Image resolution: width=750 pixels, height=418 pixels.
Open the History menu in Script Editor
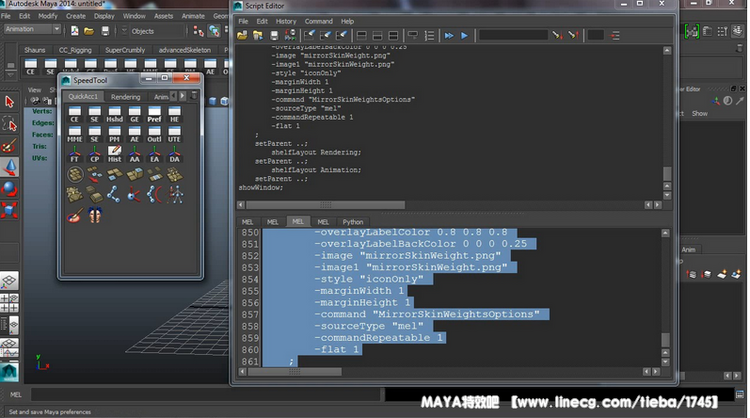point(286,21)
